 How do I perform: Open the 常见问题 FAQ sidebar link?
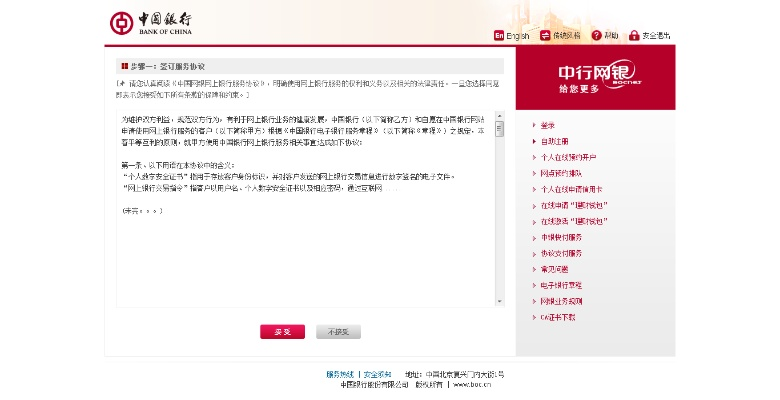click(555, 269)
